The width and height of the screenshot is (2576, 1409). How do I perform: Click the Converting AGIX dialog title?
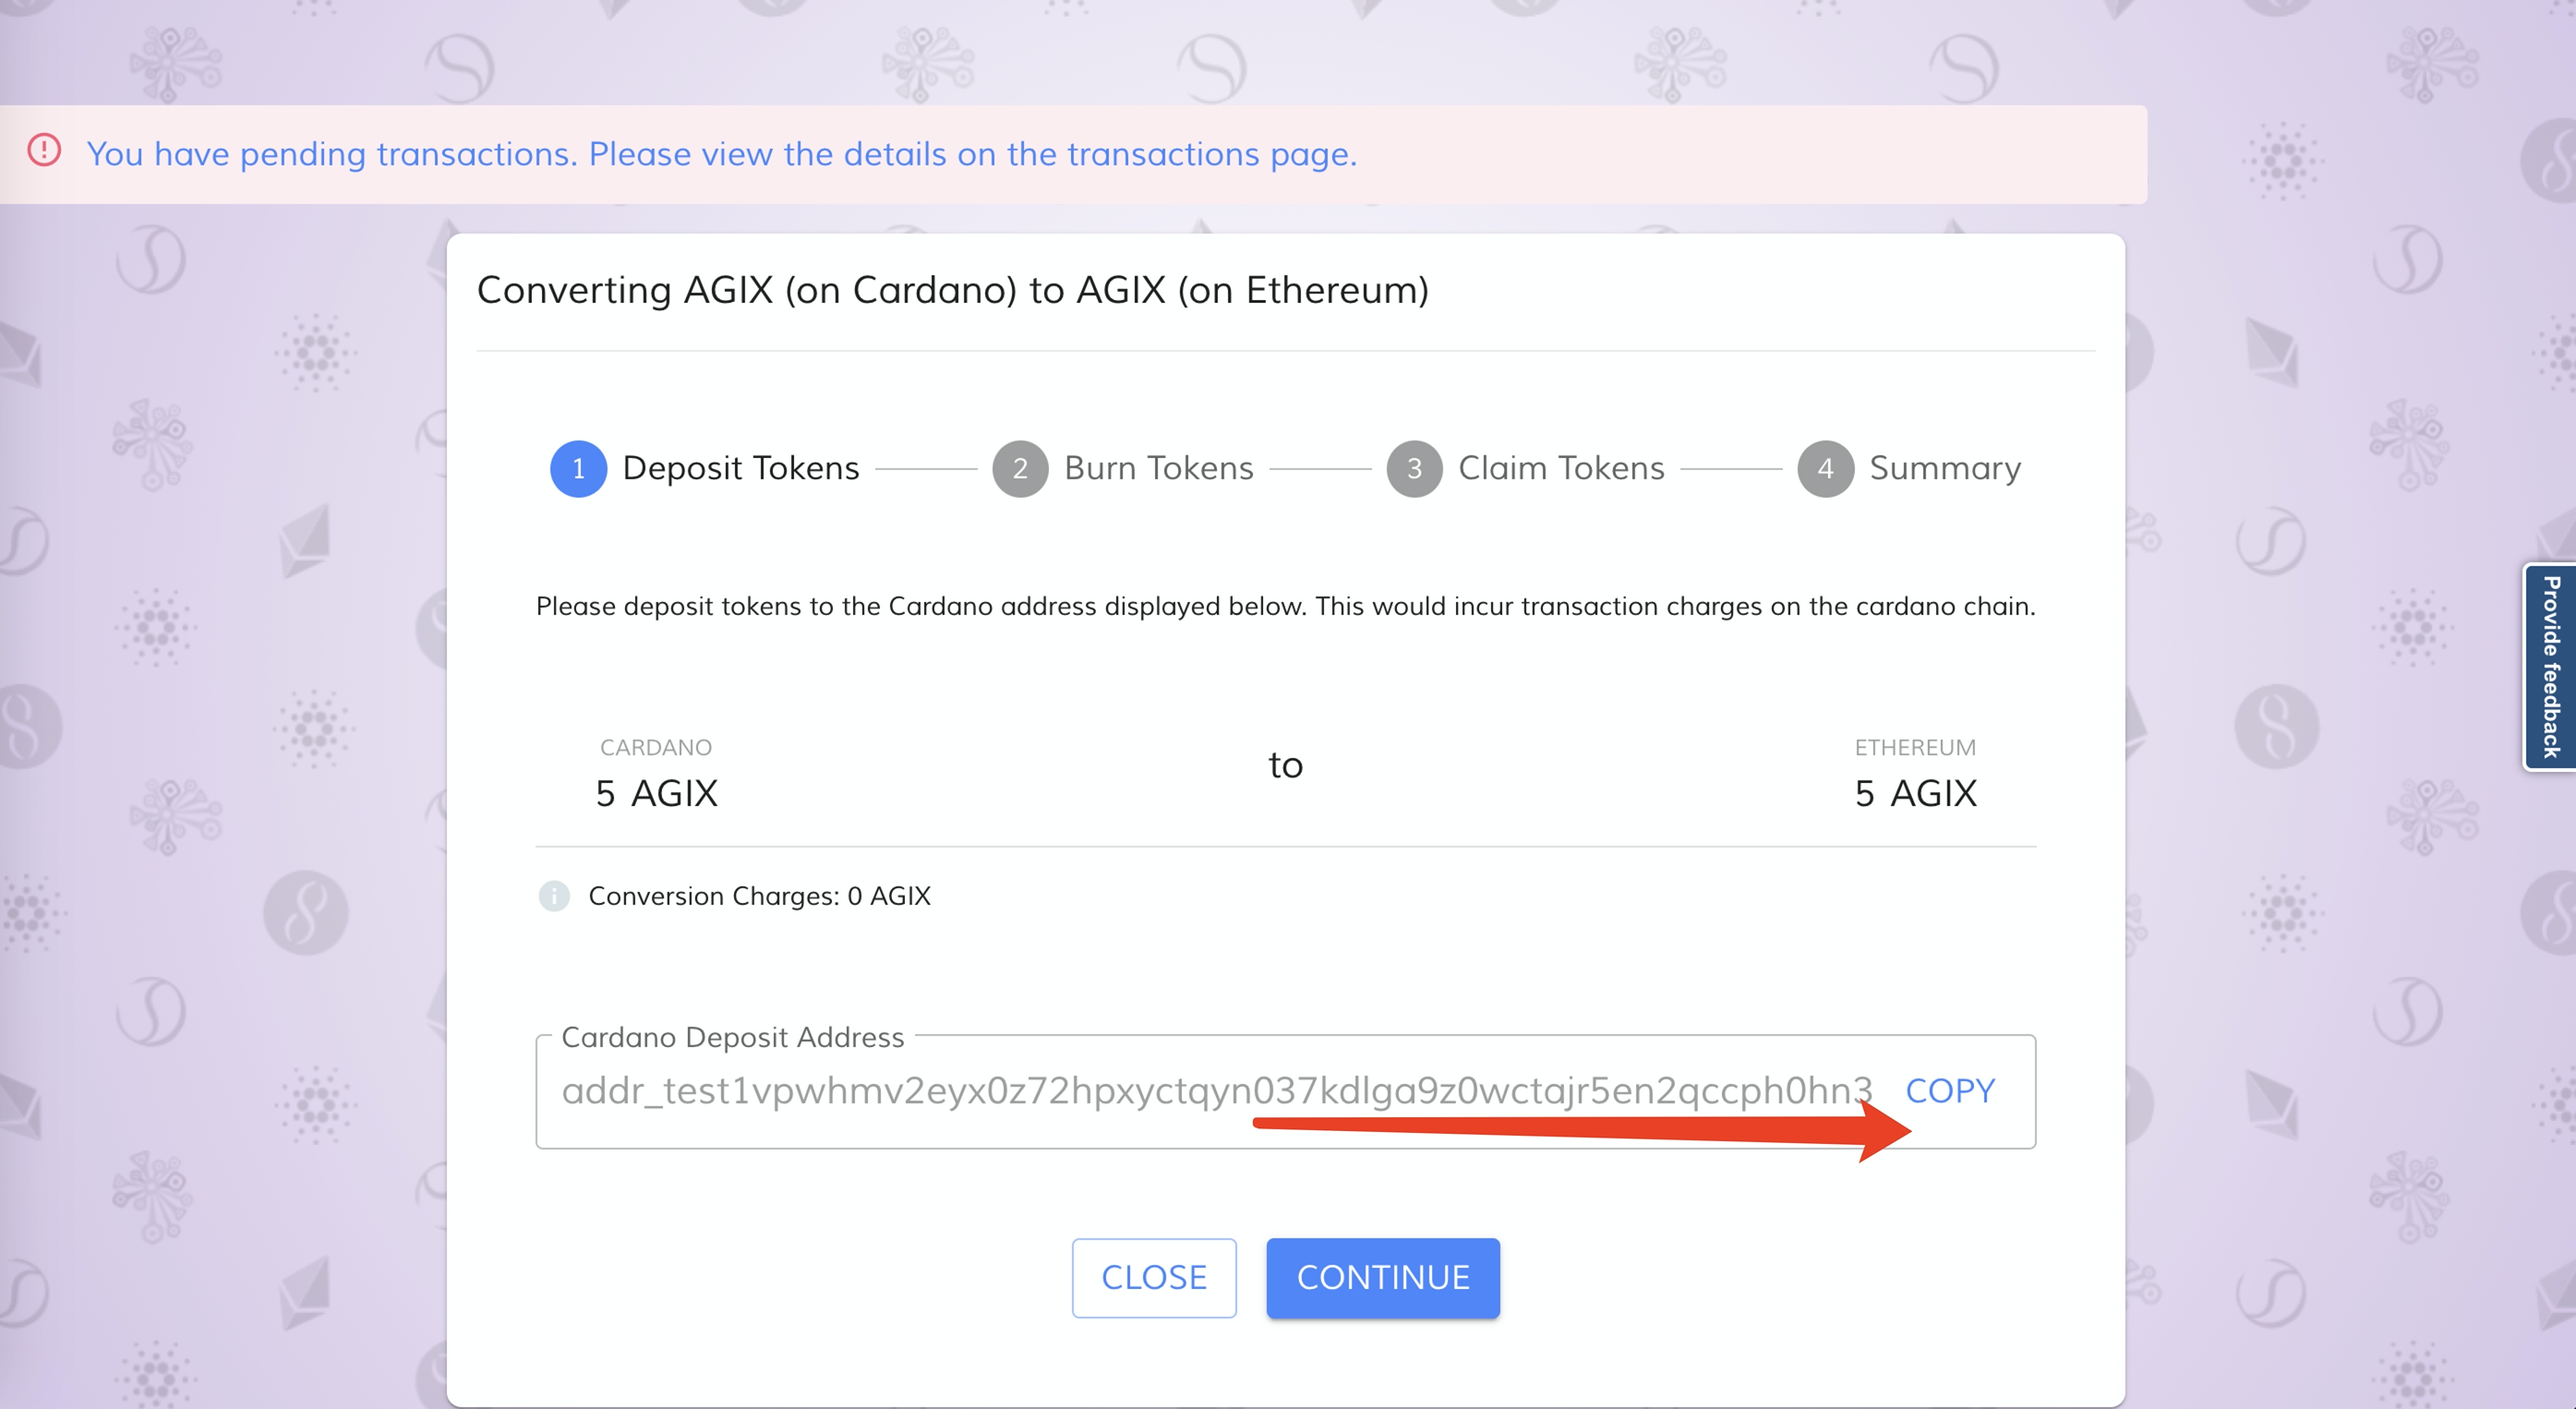click(x=952, y=290)
